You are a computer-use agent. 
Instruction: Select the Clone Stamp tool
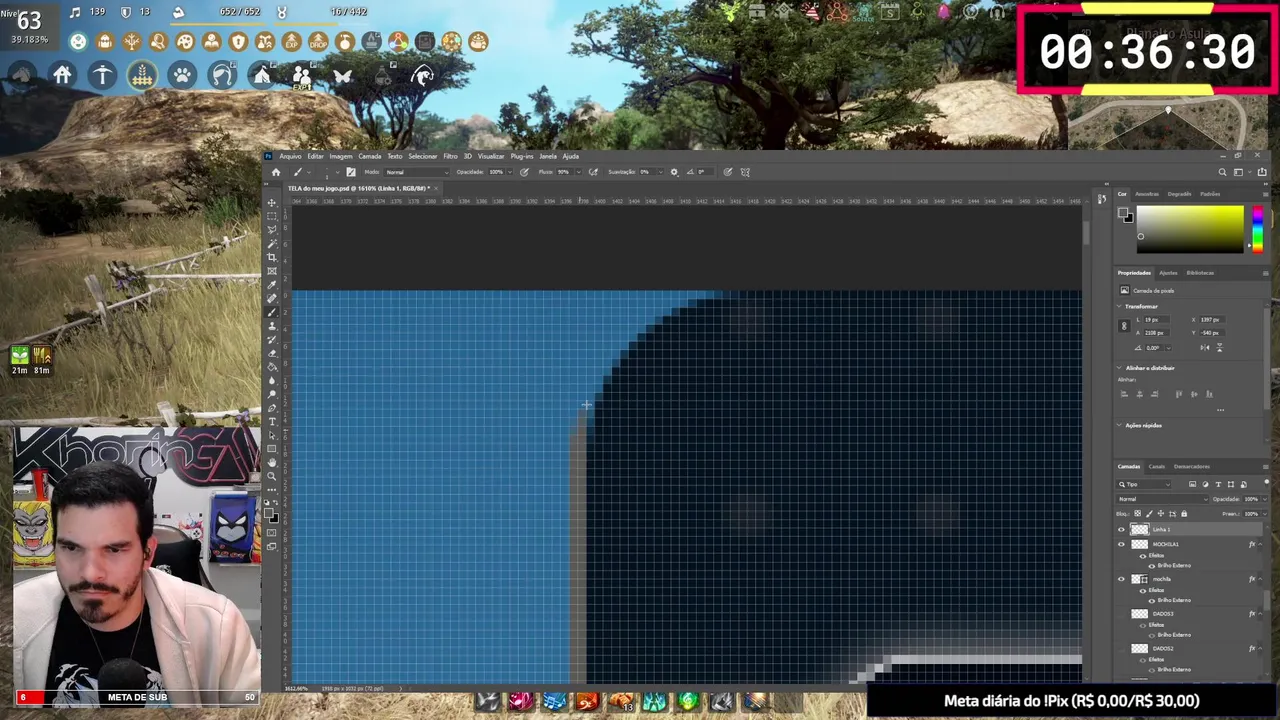[x=272, y=326]
